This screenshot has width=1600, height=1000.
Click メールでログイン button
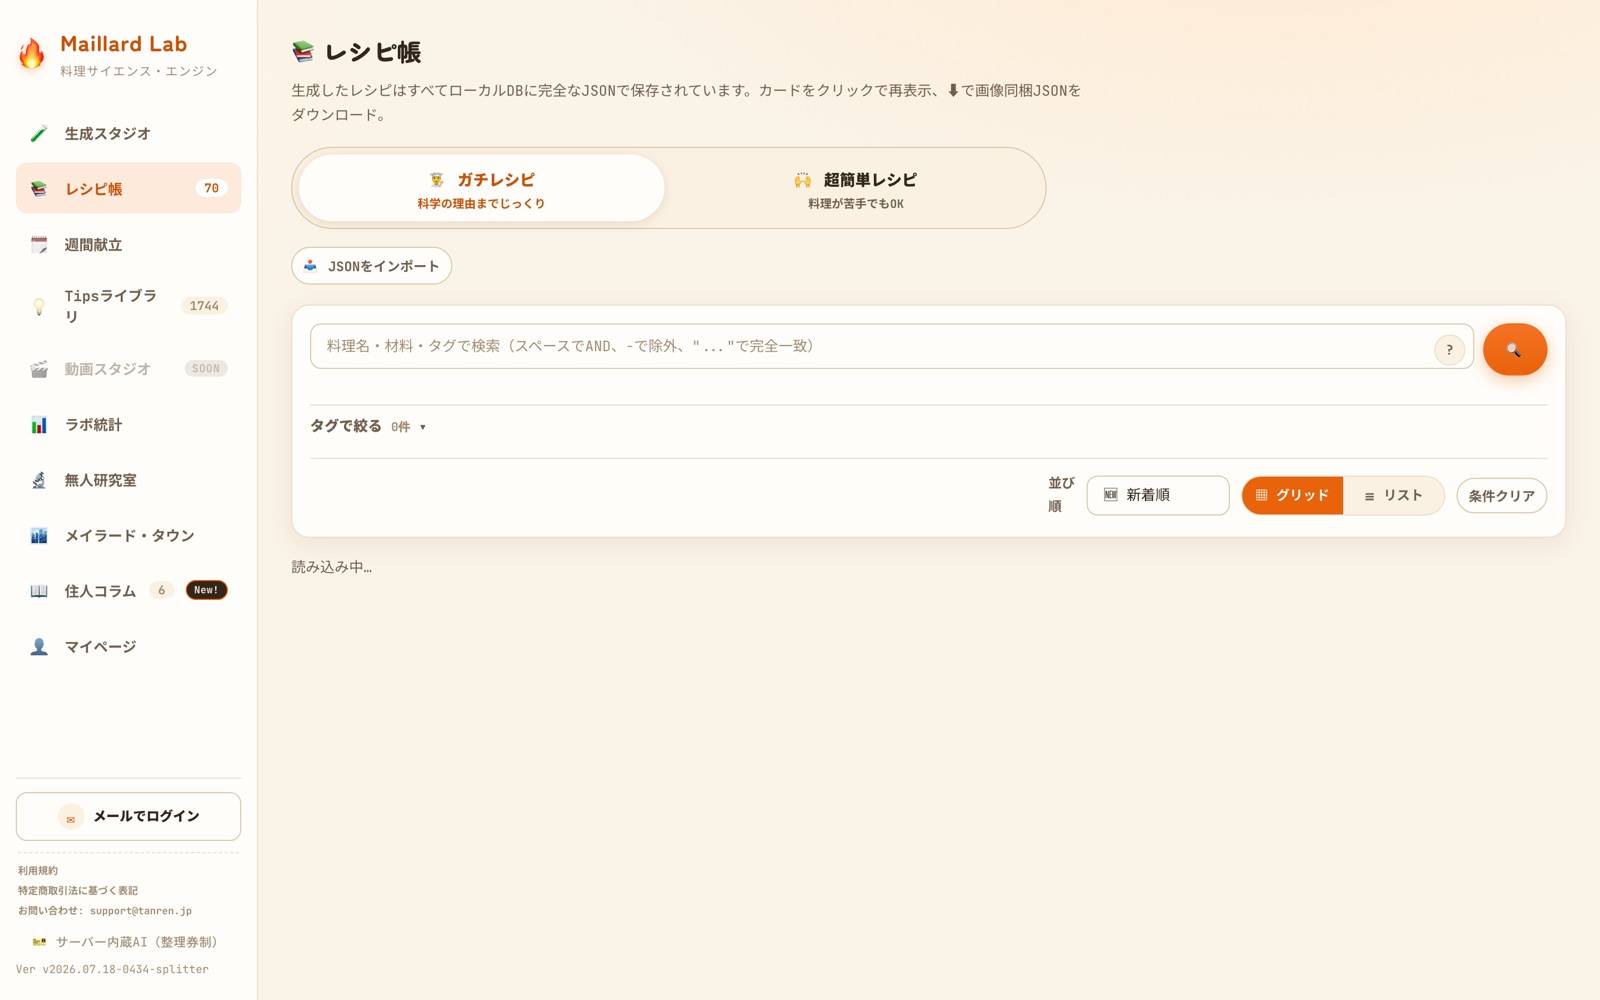(128, 817)
